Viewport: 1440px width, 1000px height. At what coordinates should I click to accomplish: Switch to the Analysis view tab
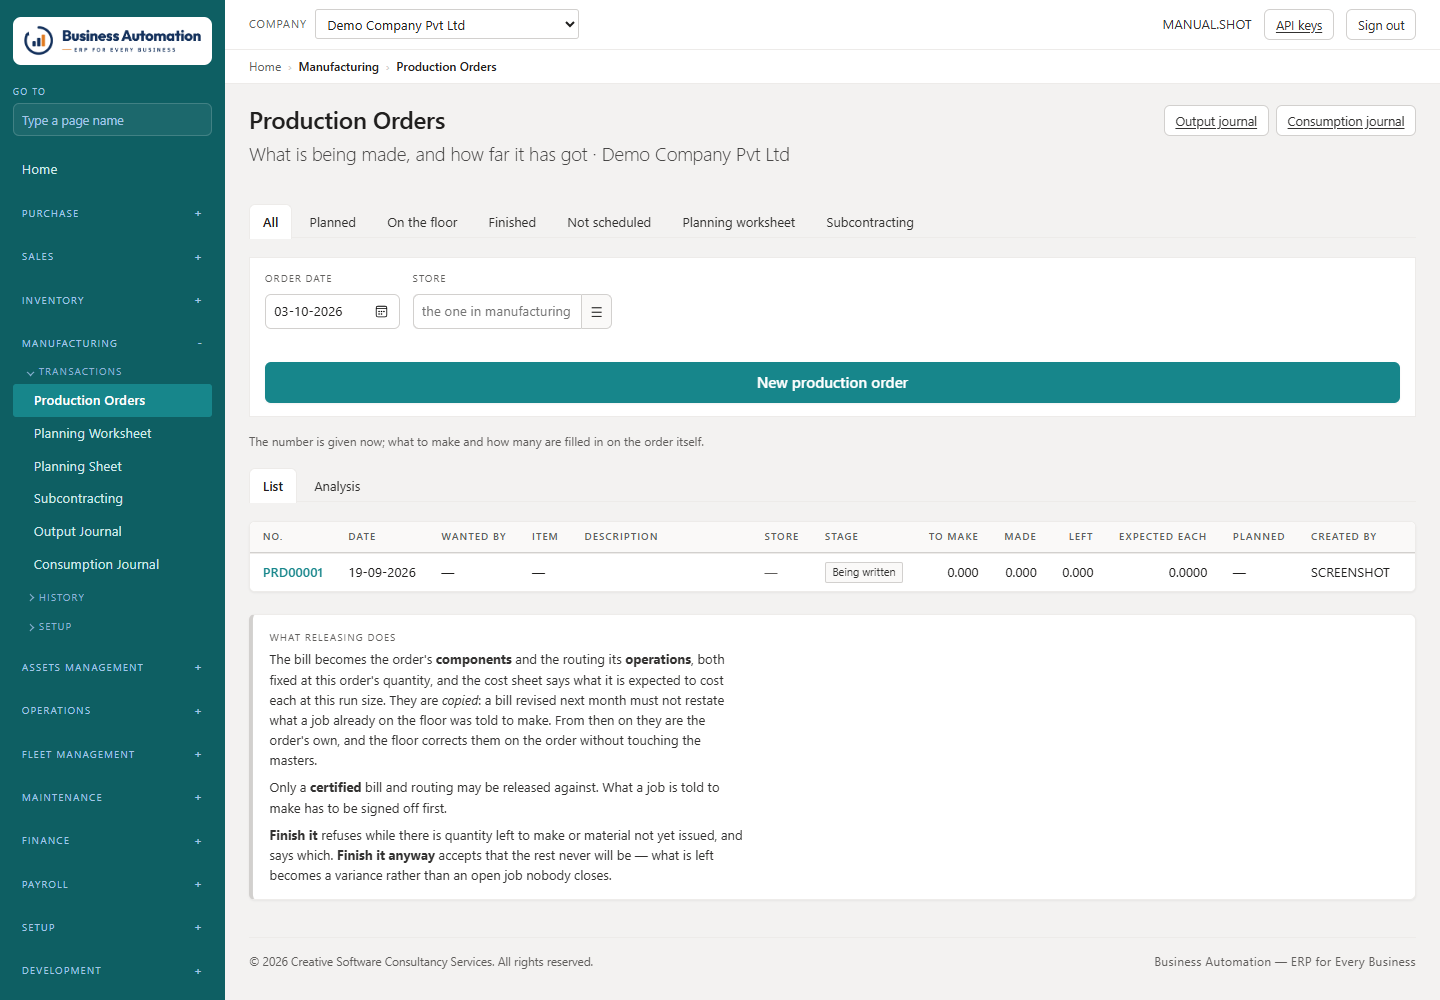(x=337, y=487)
